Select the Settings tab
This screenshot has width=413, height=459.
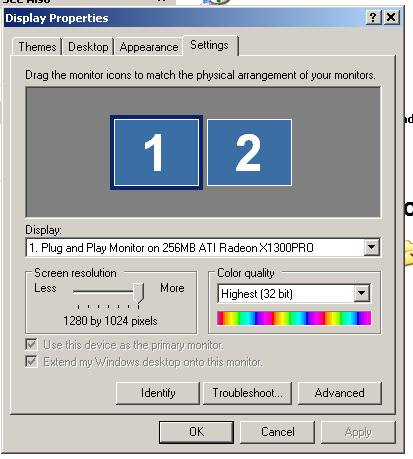coord(210,45)
